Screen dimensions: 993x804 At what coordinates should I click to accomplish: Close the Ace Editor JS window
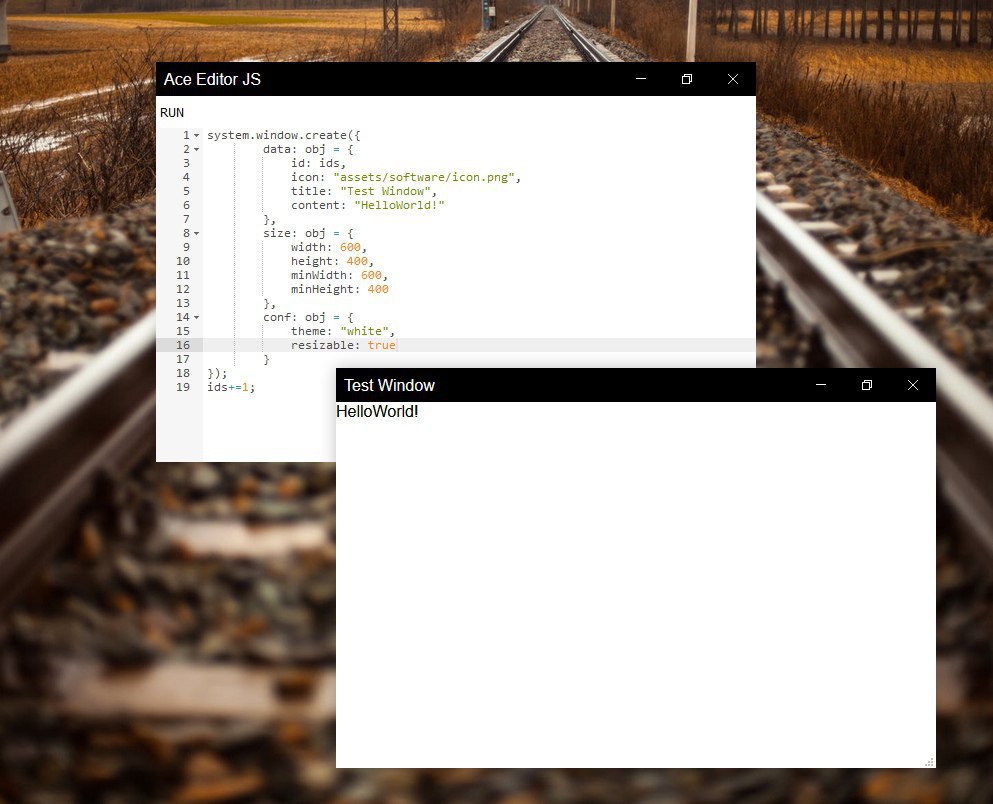(x=733, y=79)
